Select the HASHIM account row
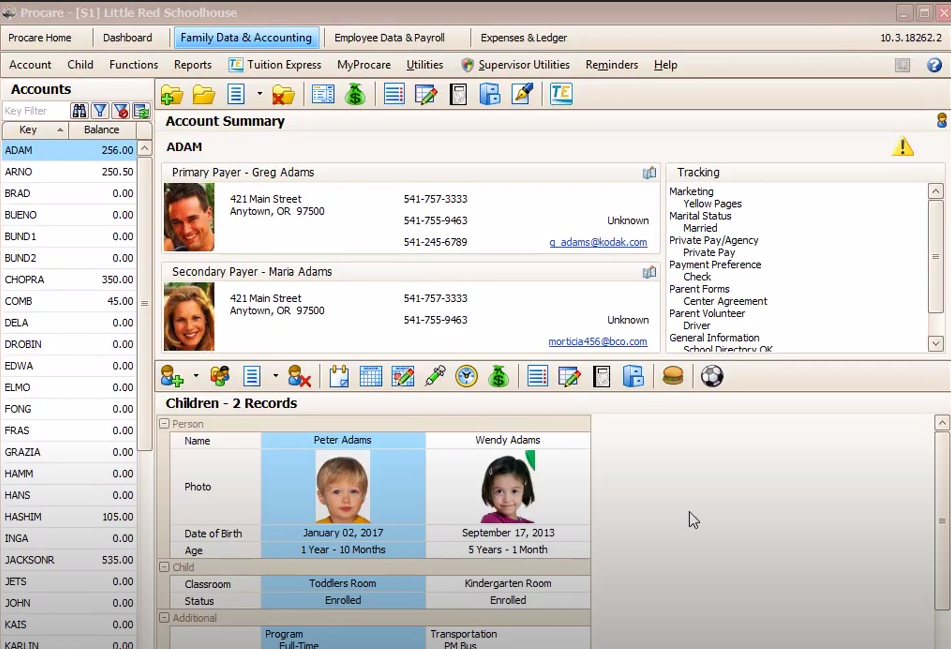 69,517
